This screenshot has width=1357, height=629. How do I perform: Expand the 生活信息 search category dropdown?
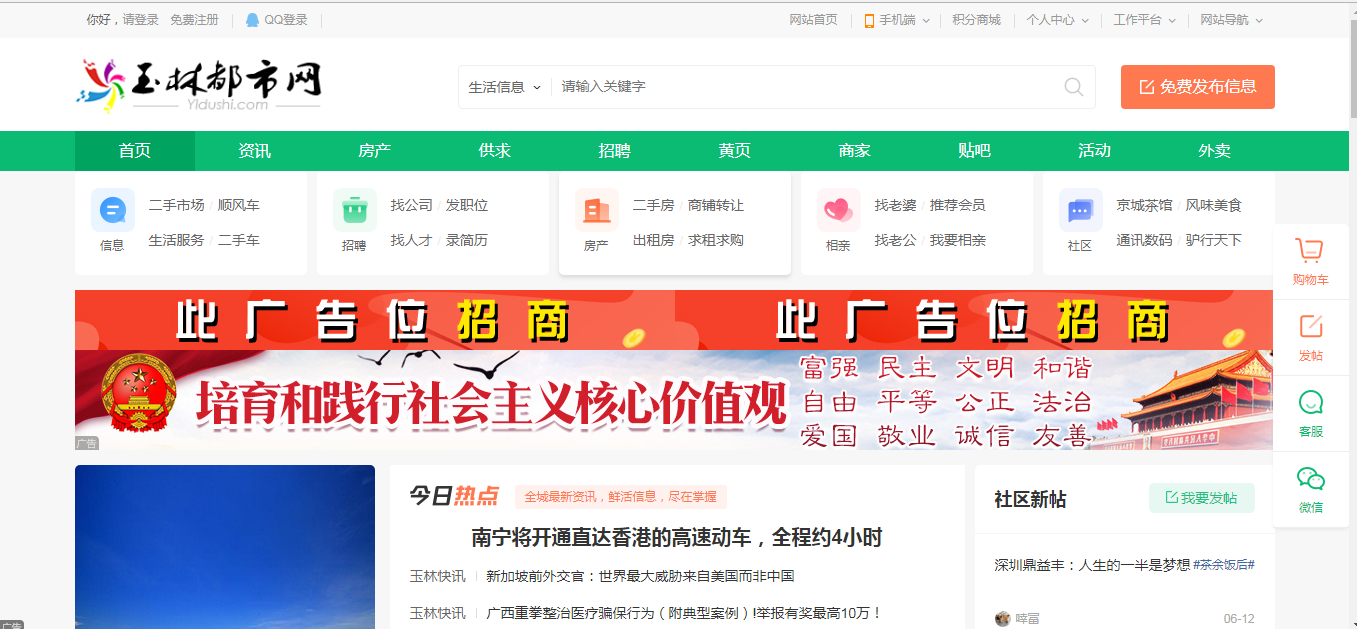pyautogui.click(x=505, y=87)
